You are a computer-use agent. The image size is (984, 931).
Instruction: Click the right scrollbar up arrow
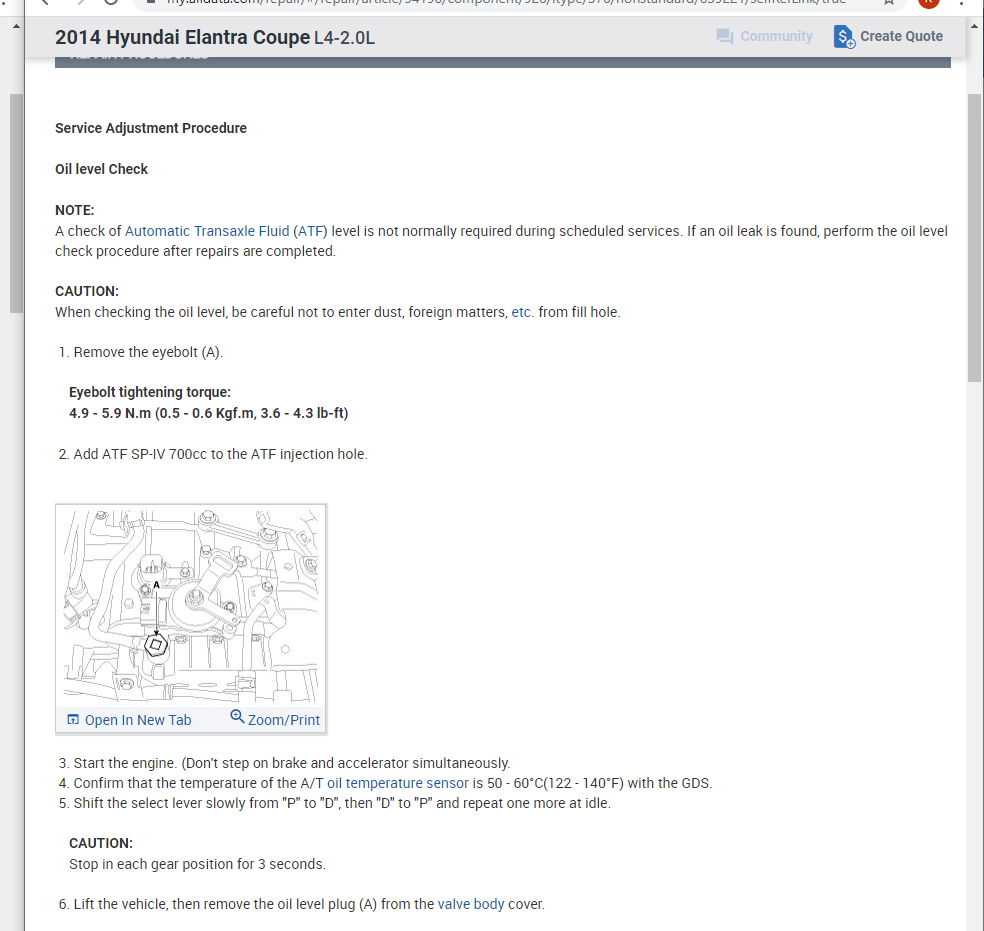click(974, 26)
